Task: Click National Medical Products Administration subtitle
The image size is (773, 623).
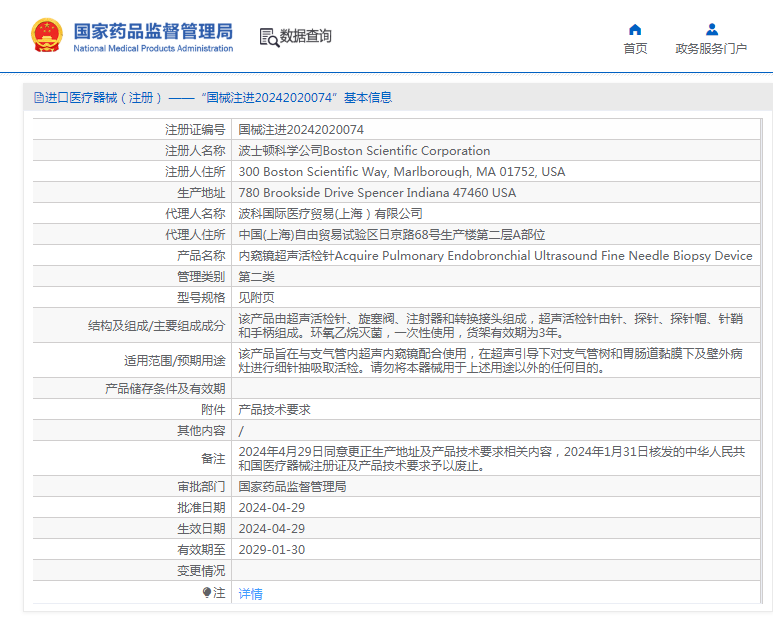Action: coord(153,48)
